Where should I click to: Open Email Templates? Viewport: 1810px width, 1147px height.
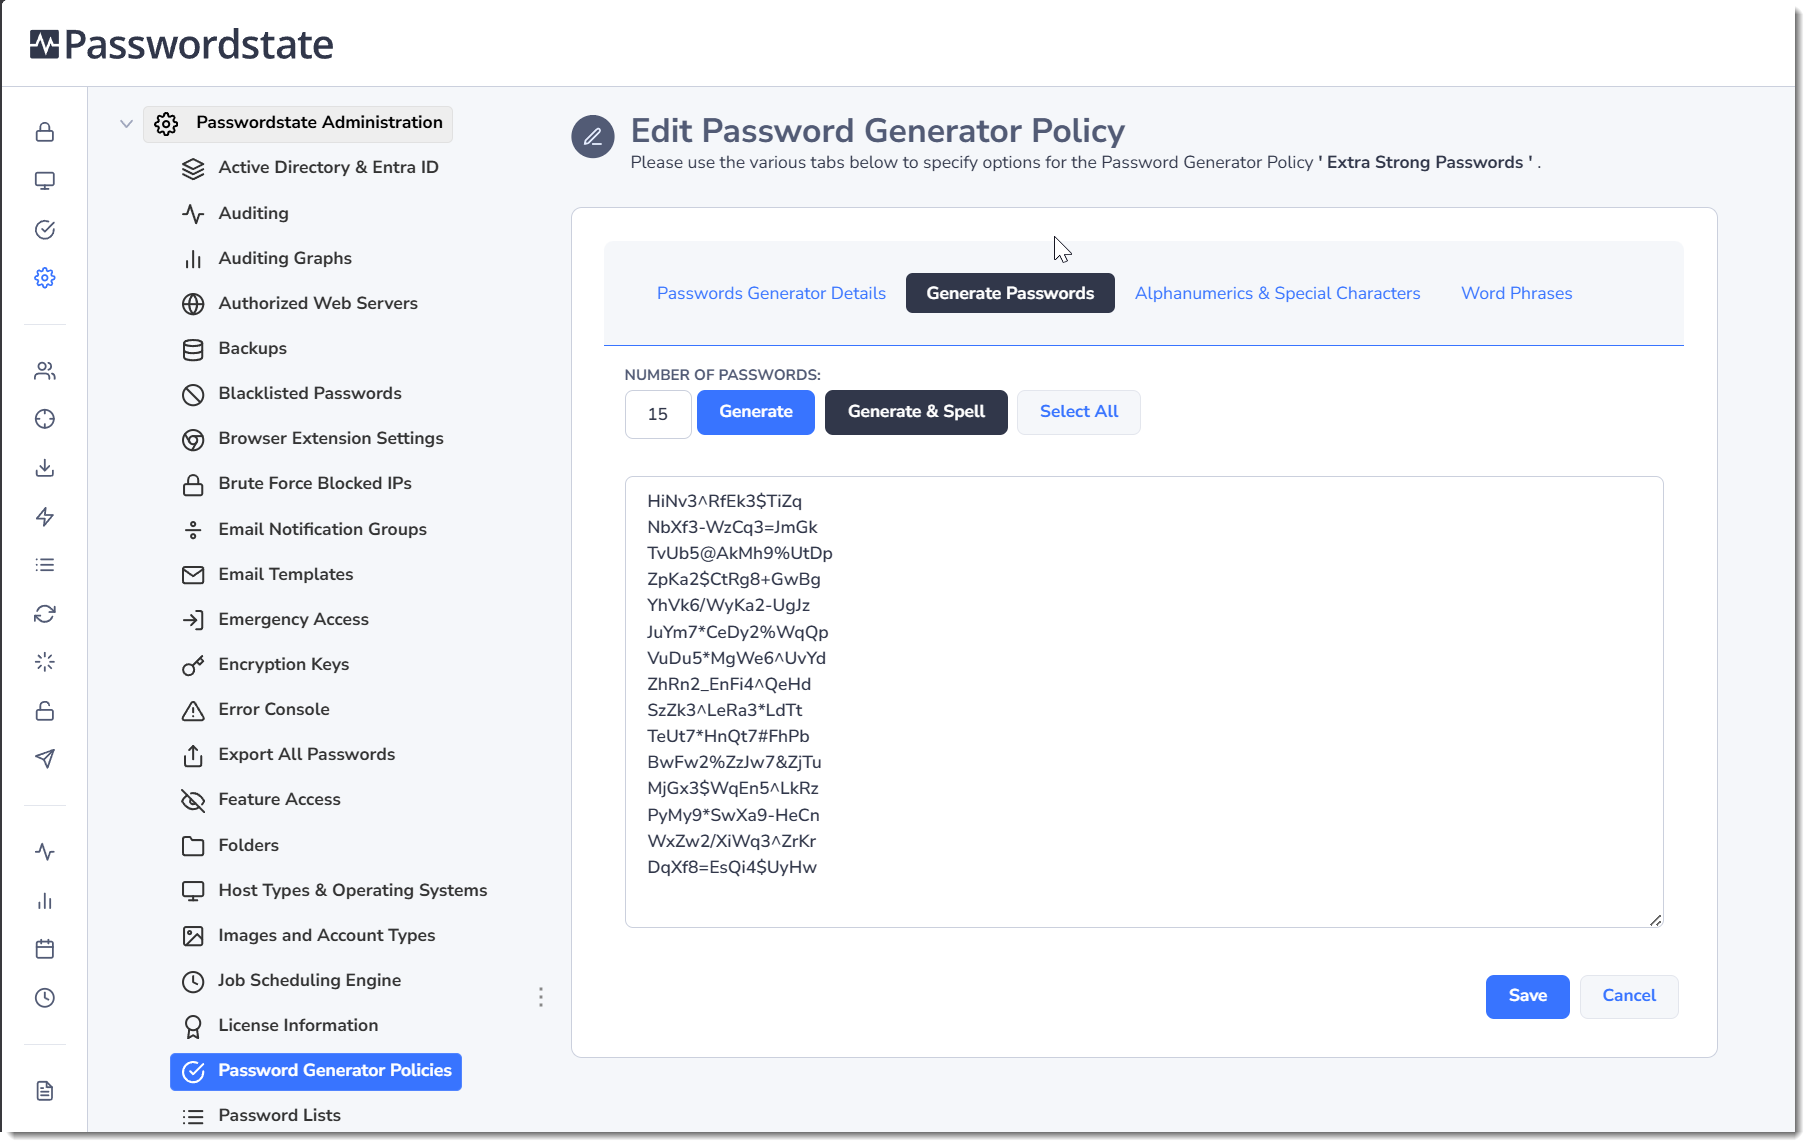point(286,574)
